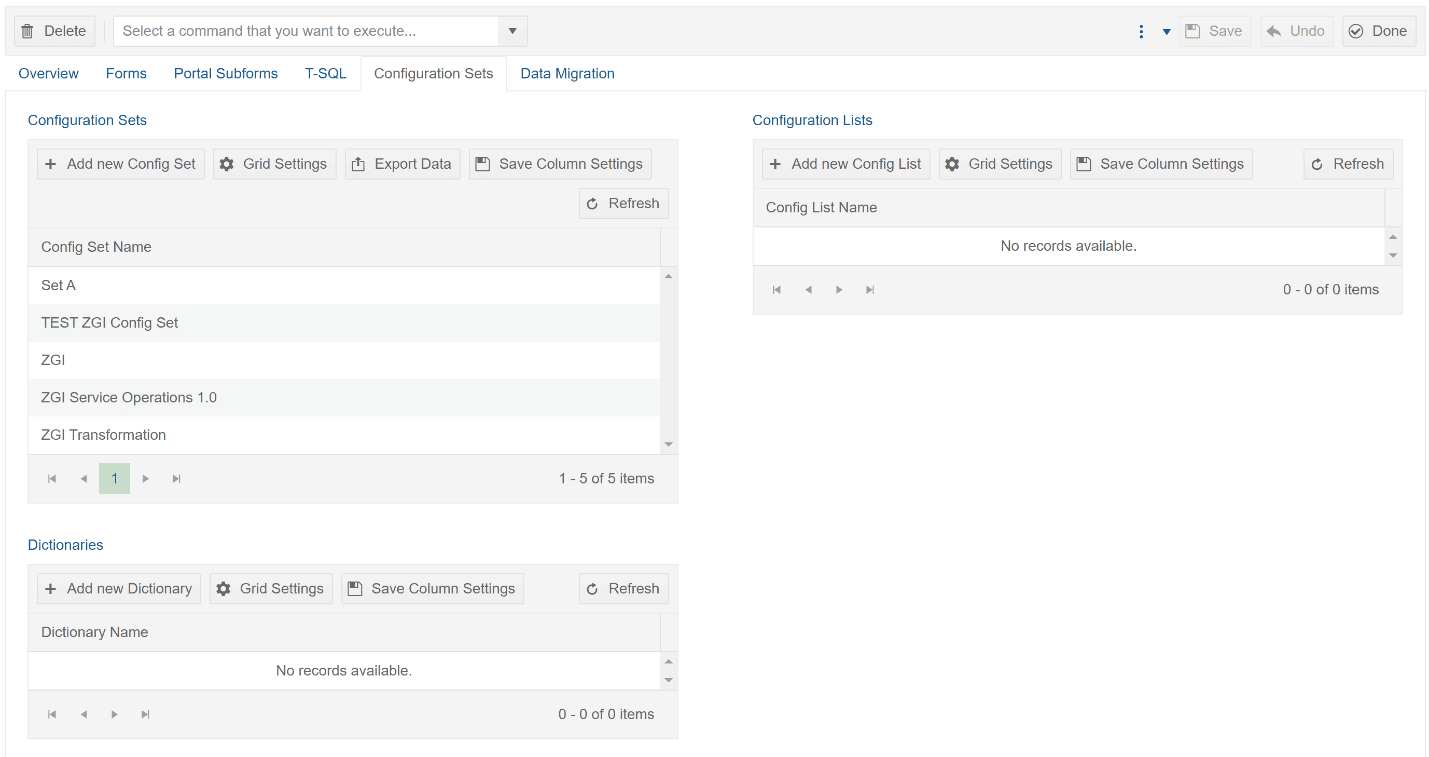
Task: Click the Configuration Sets section heading
Action: coord(87,120)
